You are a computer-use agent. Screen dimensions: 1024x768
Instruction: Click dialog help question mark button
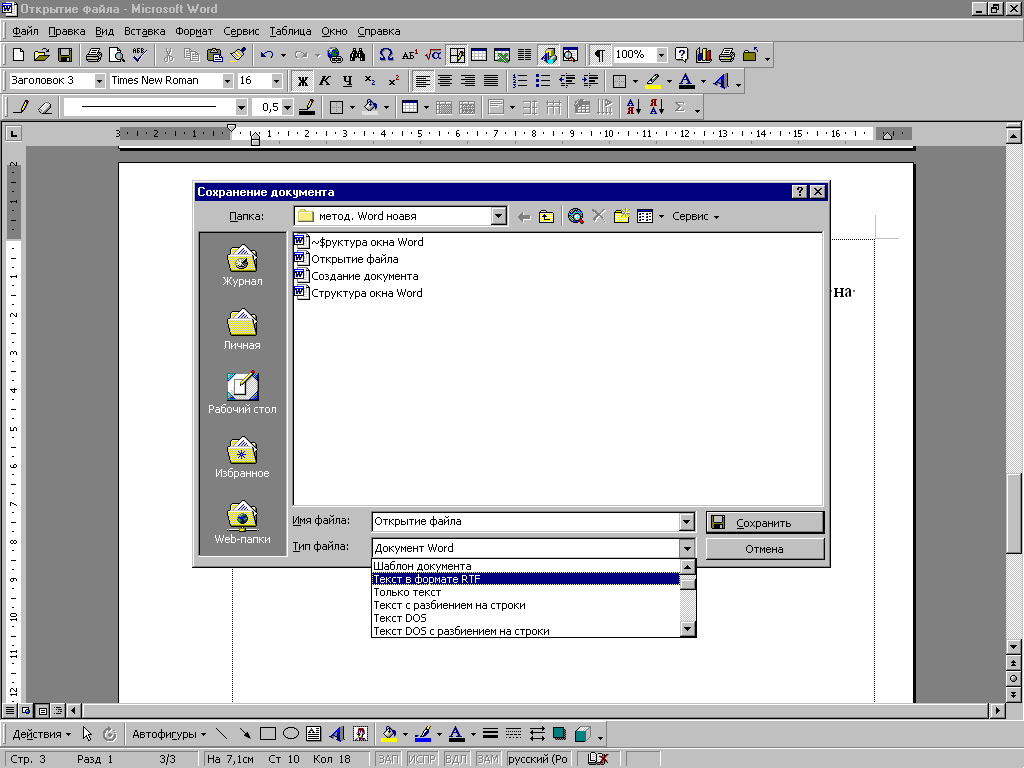799,191
